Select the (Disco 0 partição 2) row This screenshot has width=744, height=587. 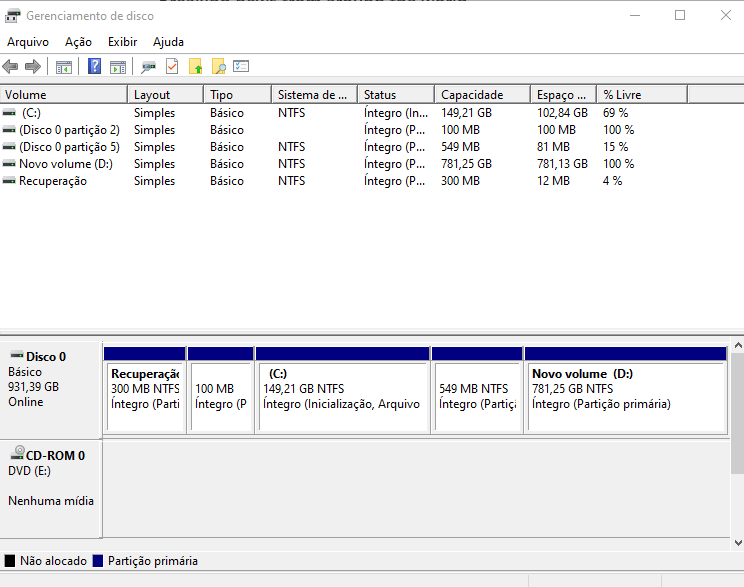pos(344,130)
